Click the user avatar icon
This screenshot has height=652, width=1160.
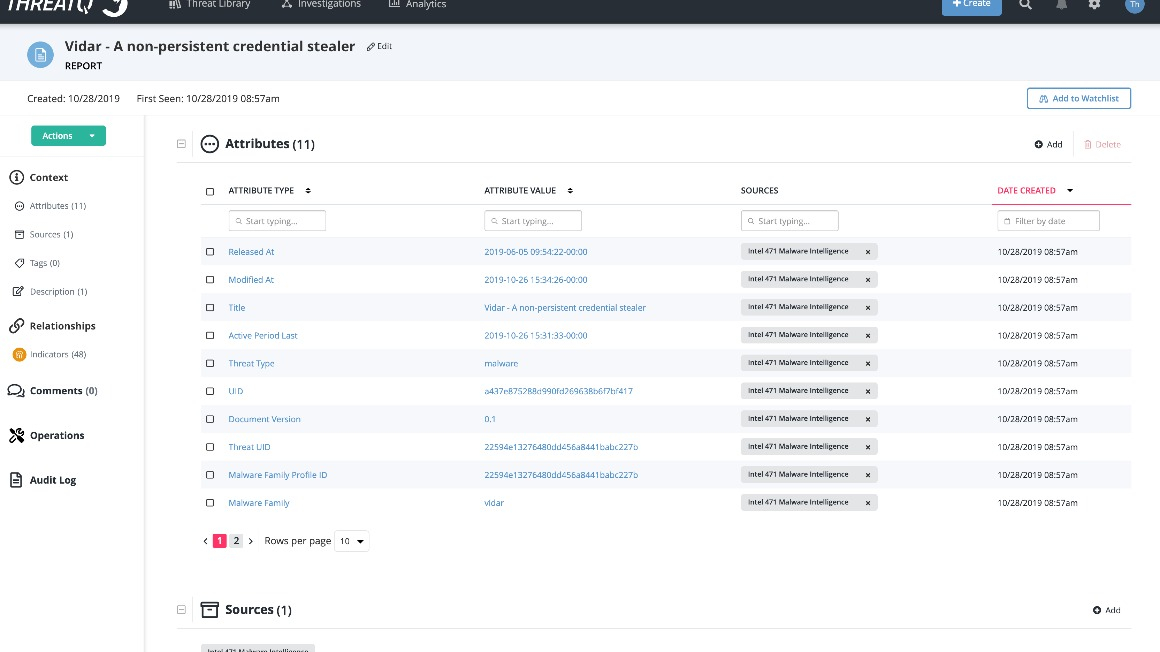point(1133,5)
